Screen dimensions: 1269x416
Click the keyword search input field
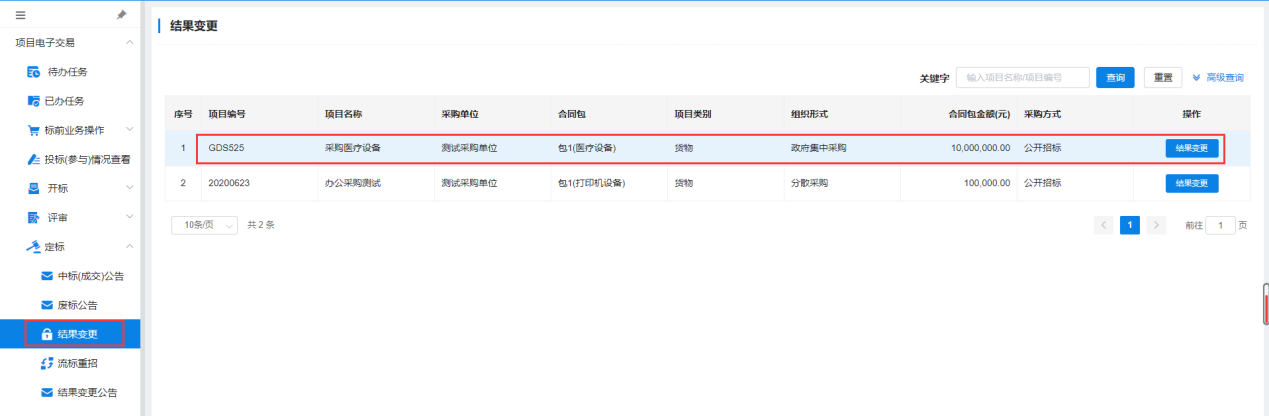coord(1022,78)
